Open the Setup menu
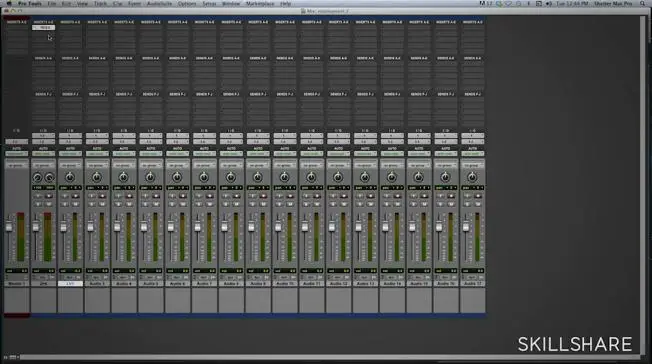This screenshot has width=652, height=364. tap(209, 3)
